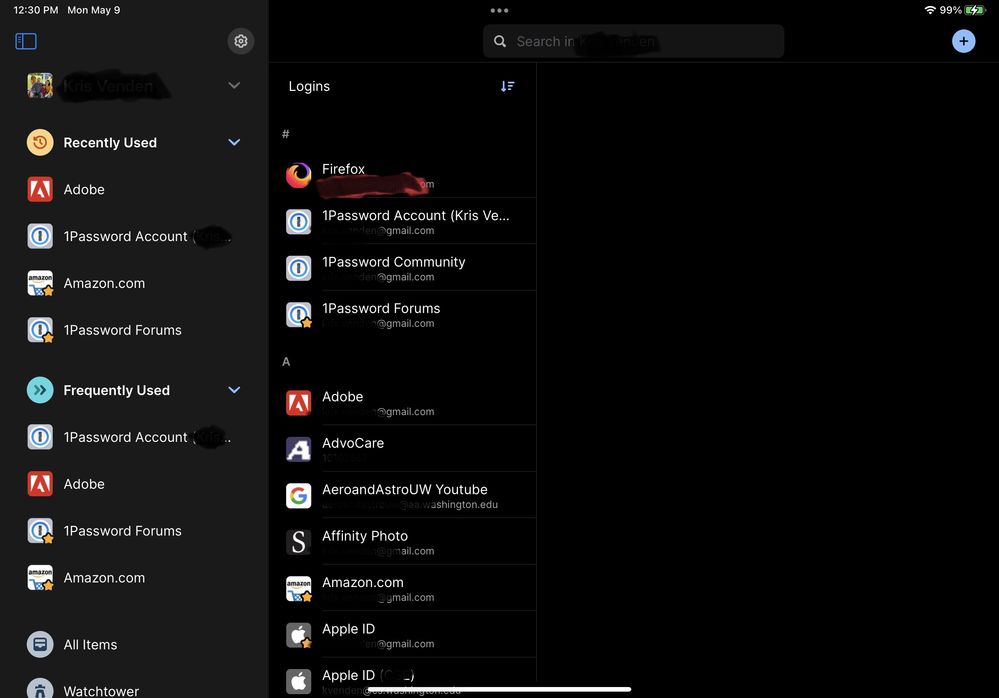999x698 pixels.
Task: Open 1Password Forums under Frequently Used
Action: tap(122, 531)
